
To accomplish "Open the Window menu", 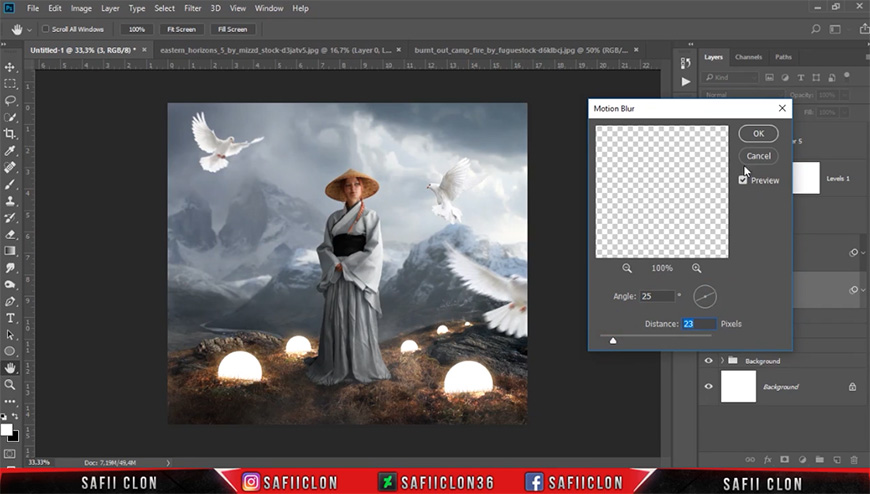I will tap(269, 8).
